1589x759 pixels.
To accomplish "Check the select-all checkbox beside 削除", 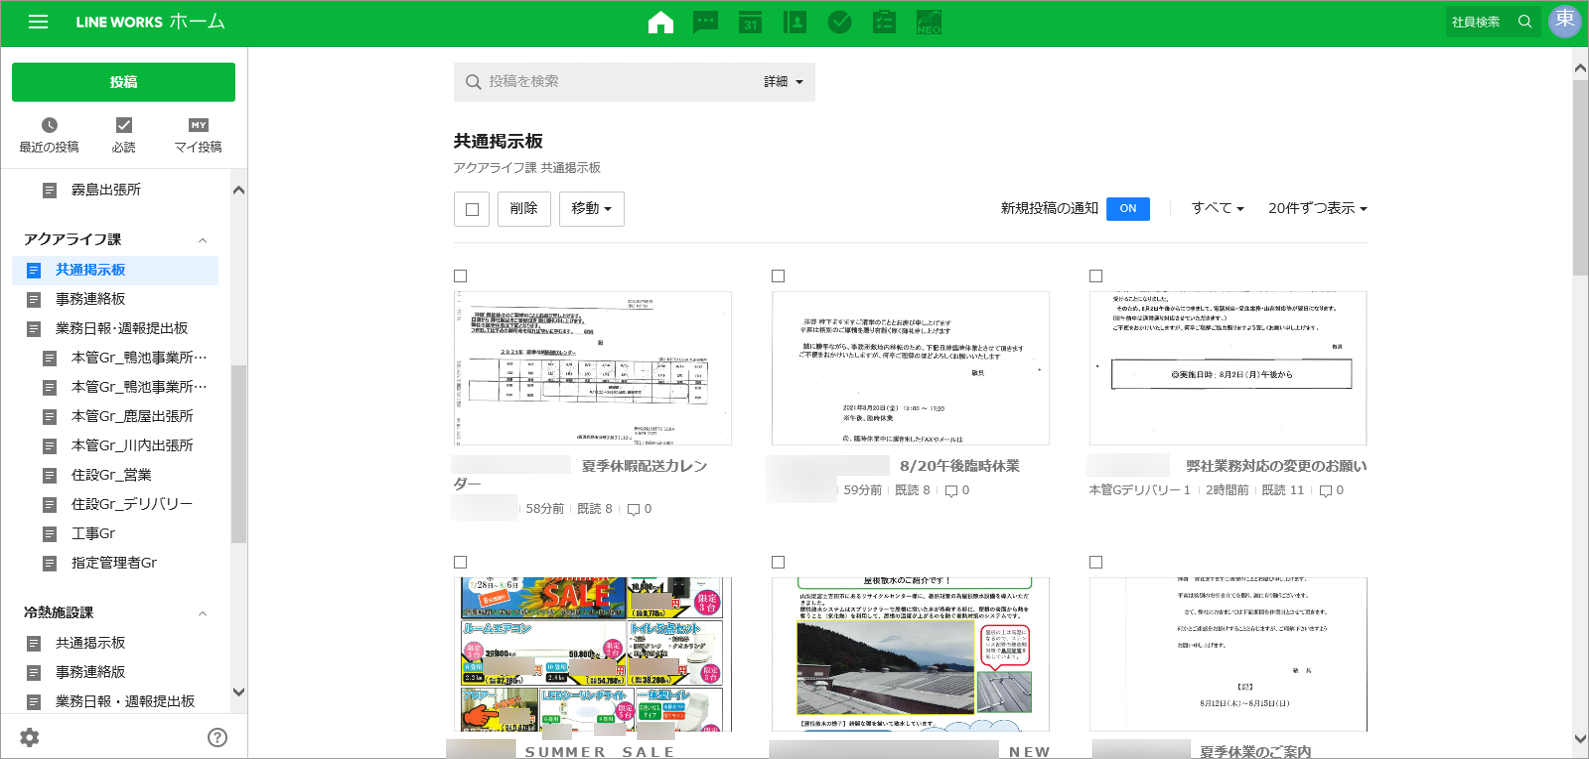I will [472, 209].
